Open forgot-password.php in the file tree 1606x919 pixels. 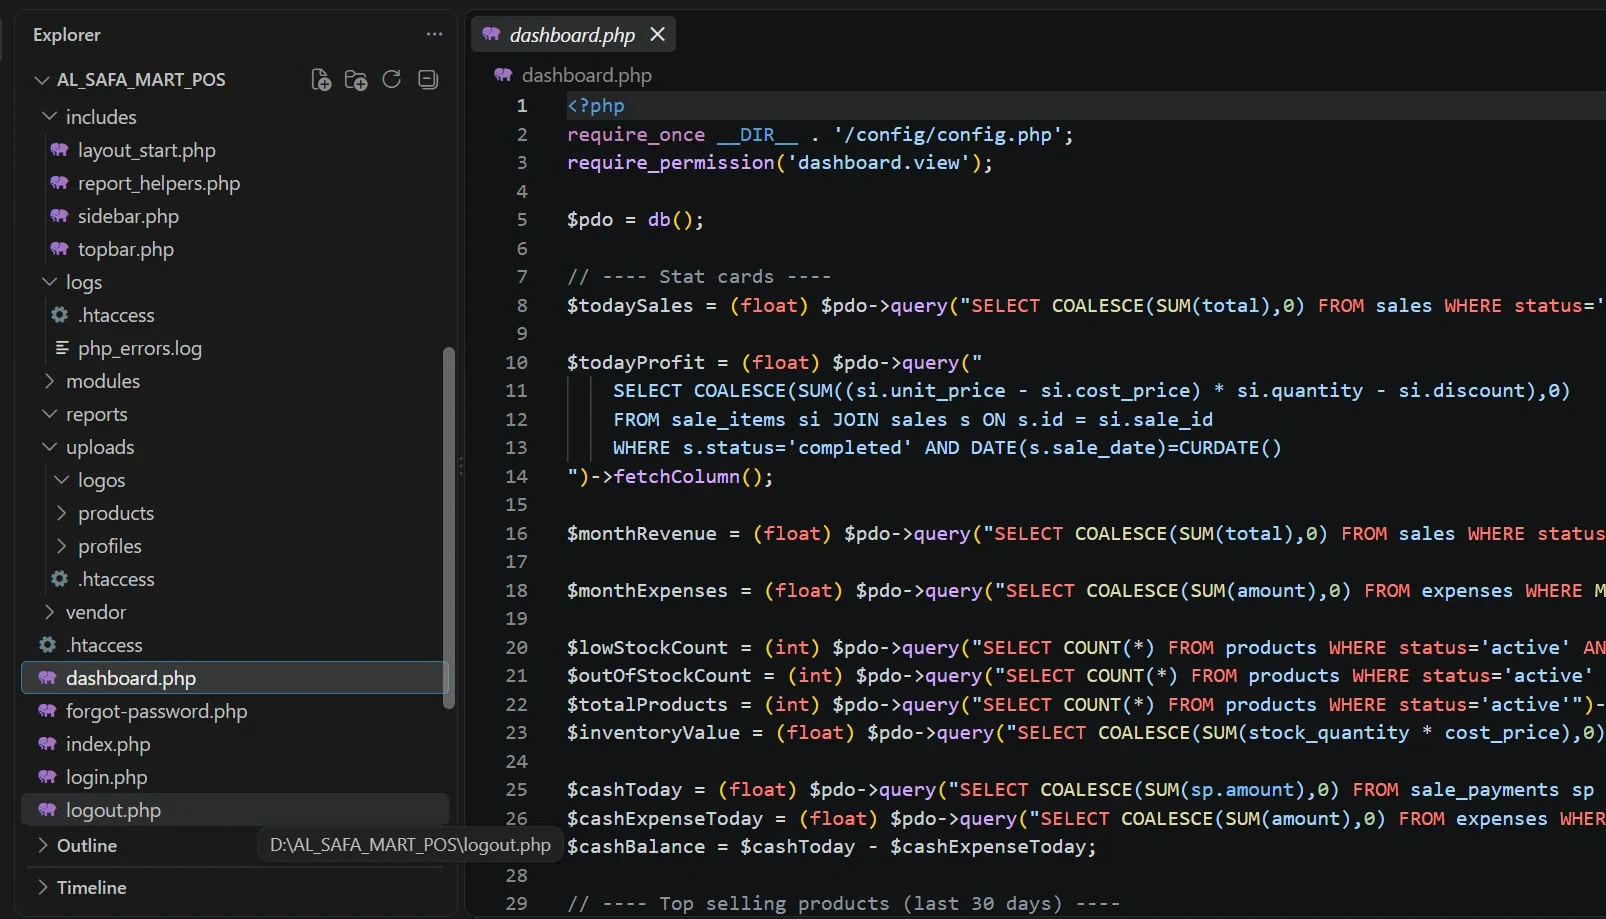click(156, 711)
